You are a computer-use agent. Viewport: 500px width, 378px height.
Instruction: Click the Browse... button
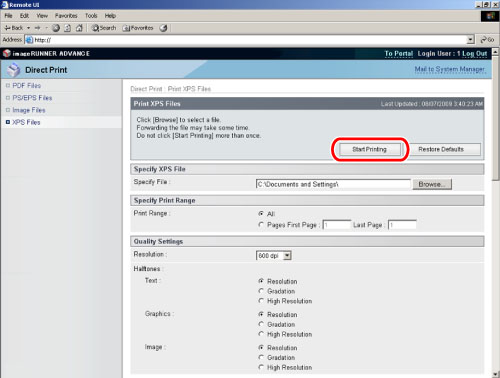click(432, 184)
